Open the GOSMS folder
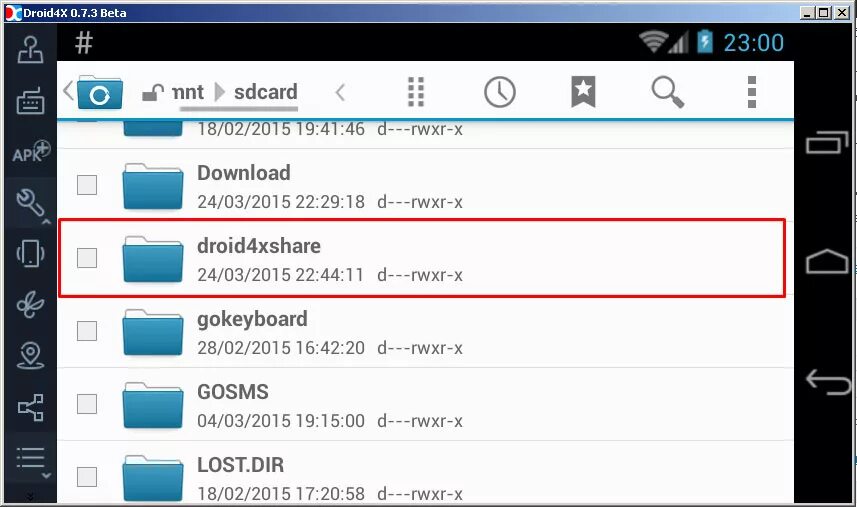The width and height of the screenshot is (857, 507). 425,404
